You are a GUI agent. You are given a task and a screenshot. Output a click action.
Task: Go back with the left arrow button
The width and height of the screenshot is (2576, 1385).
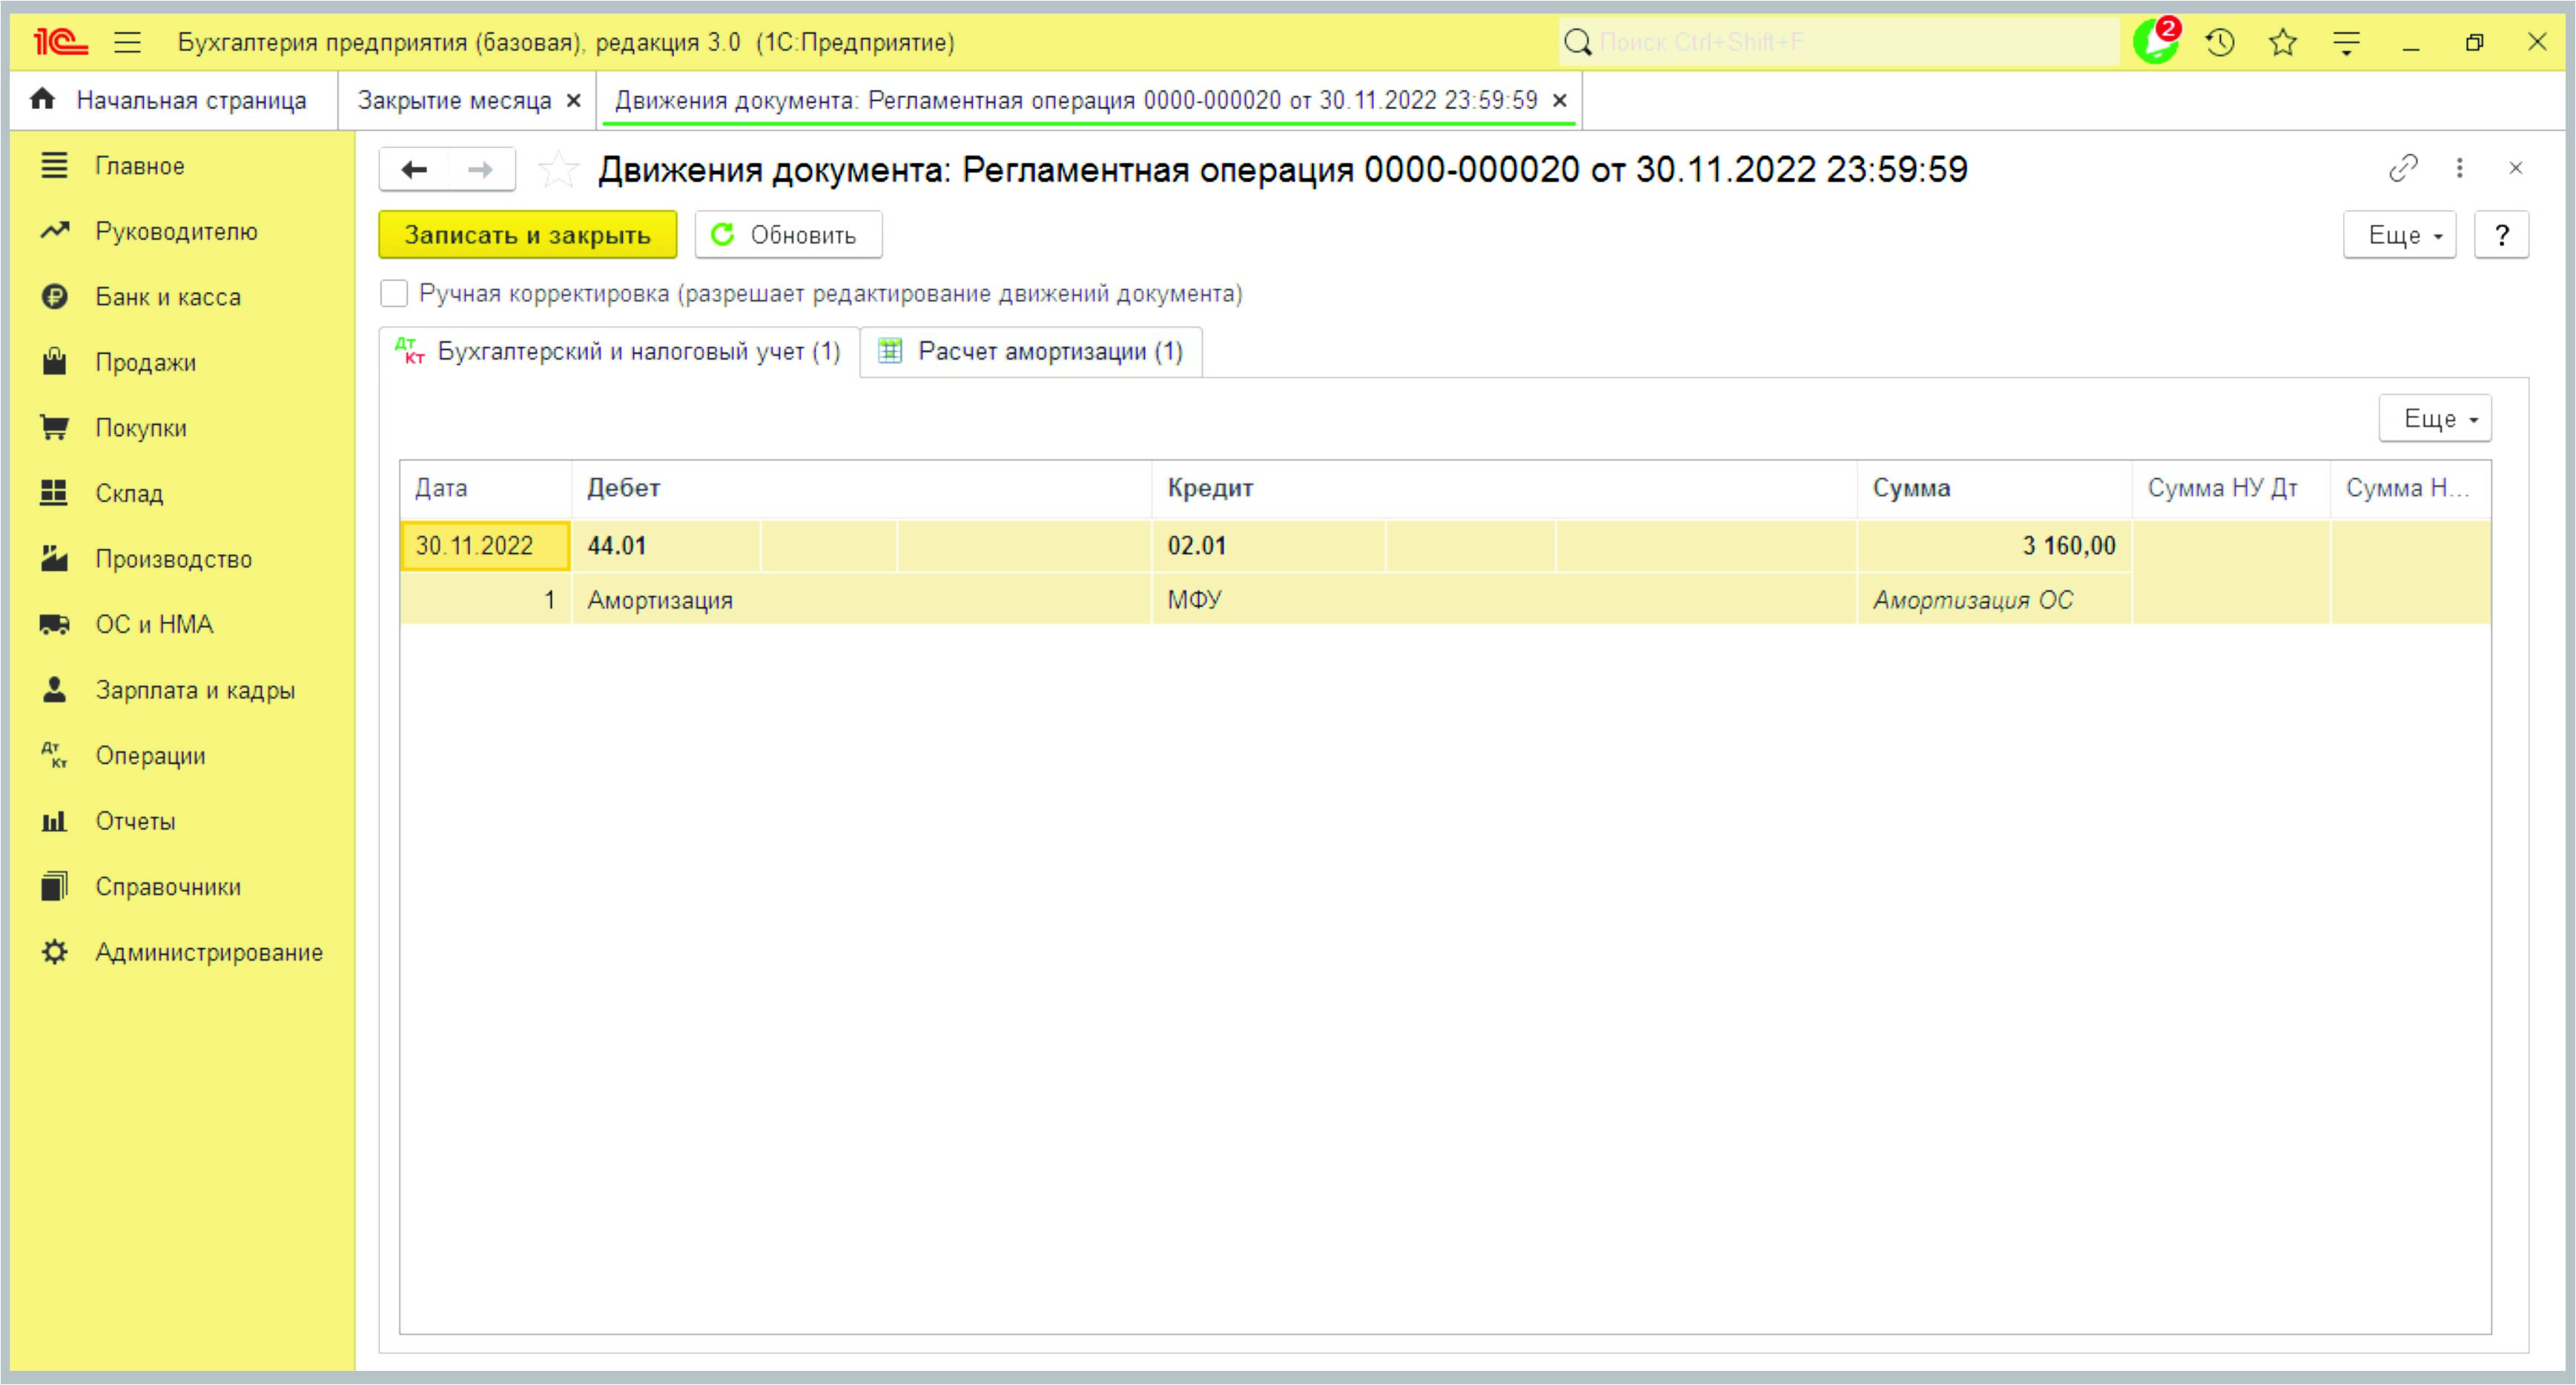click(414, 170)
